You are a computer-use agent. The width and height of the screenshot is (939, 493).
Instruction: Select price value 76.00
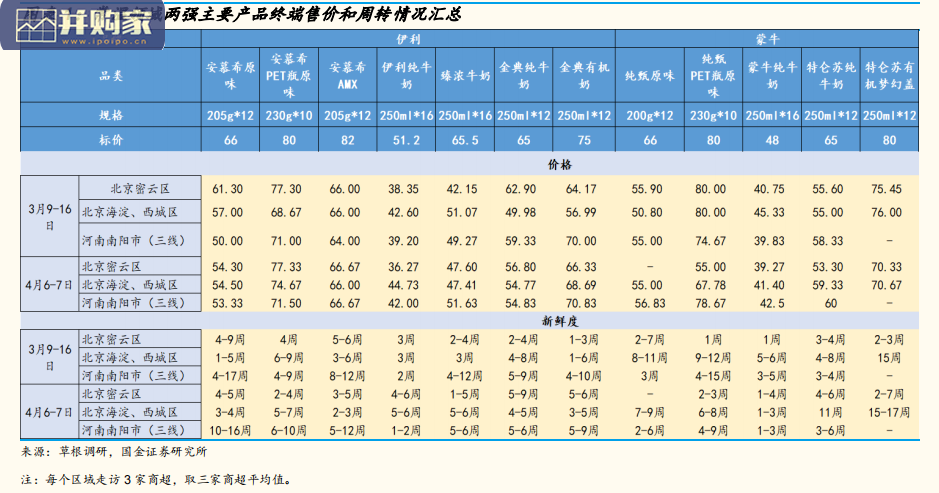(x=886, y=213)
